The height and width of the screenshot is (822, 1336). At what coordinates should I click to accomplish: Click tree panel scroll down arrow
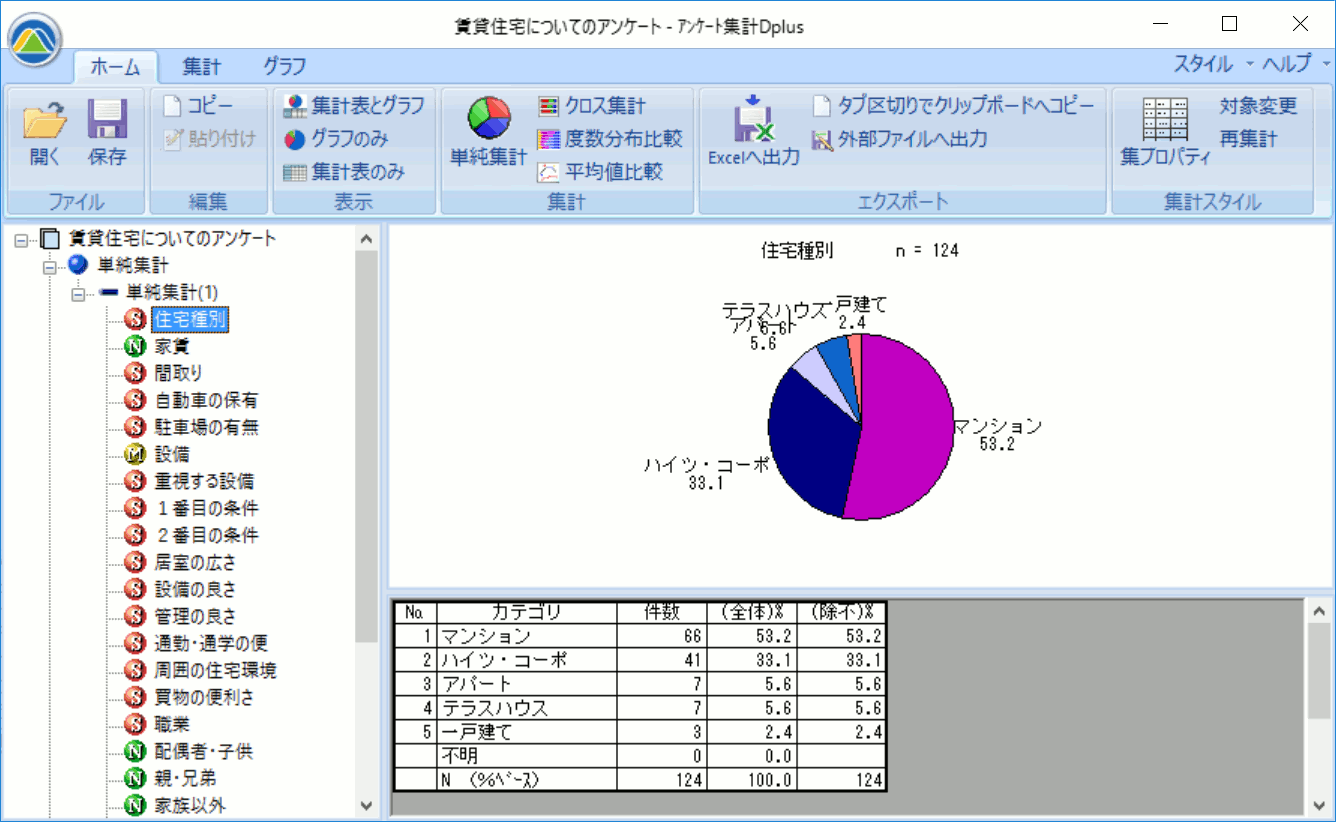366,805
